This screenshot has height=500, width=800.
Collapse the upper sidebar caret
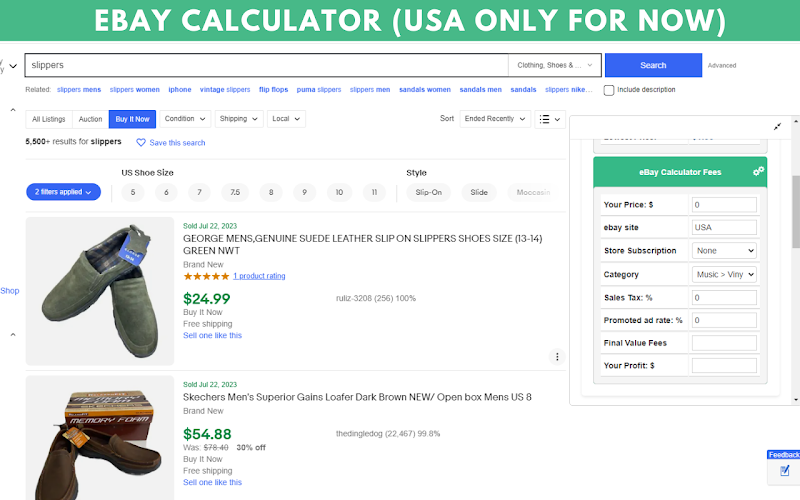13,110
